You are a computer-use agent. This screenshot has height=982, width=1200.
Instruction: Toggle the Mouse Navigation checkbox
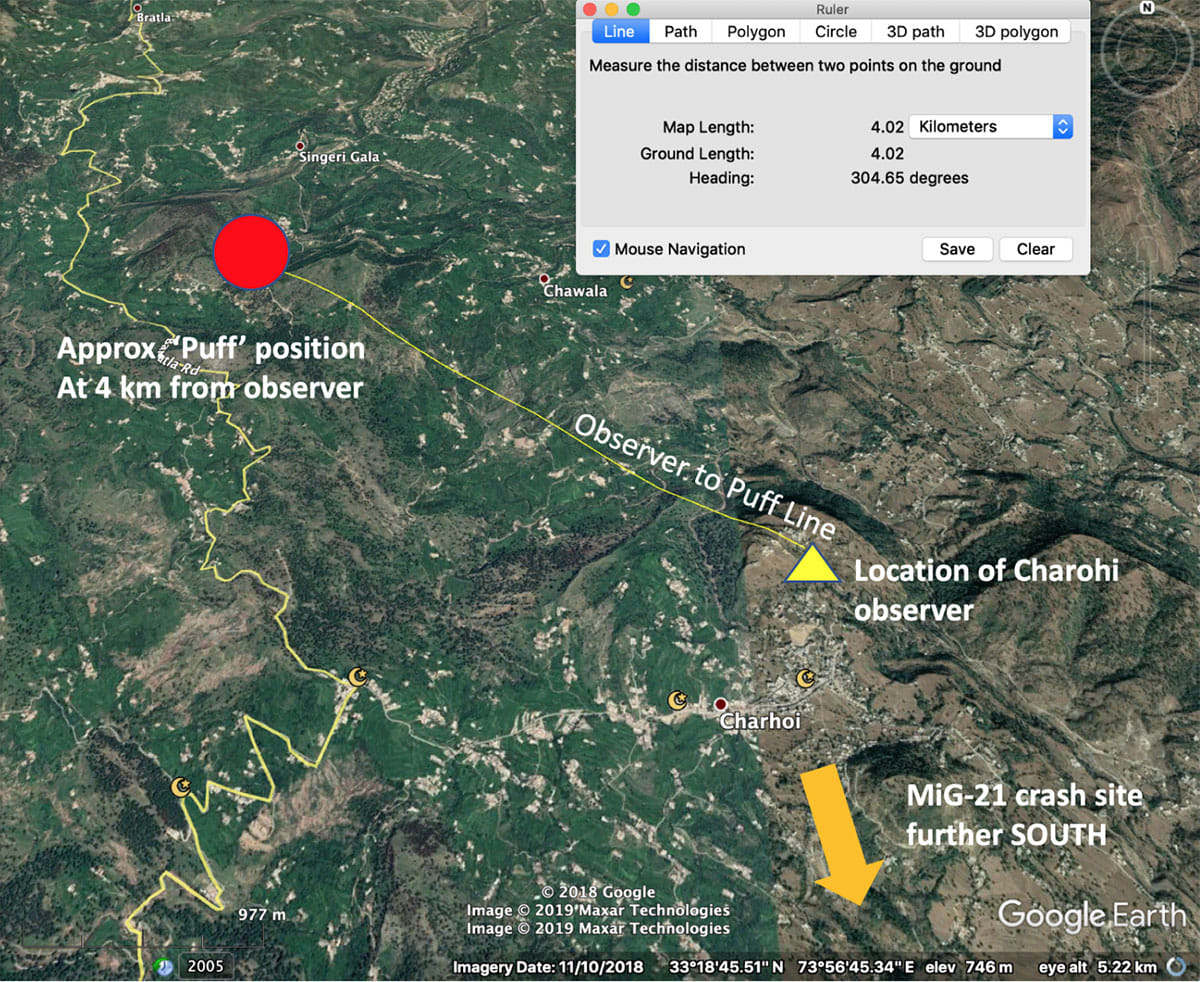coord(601,249)
